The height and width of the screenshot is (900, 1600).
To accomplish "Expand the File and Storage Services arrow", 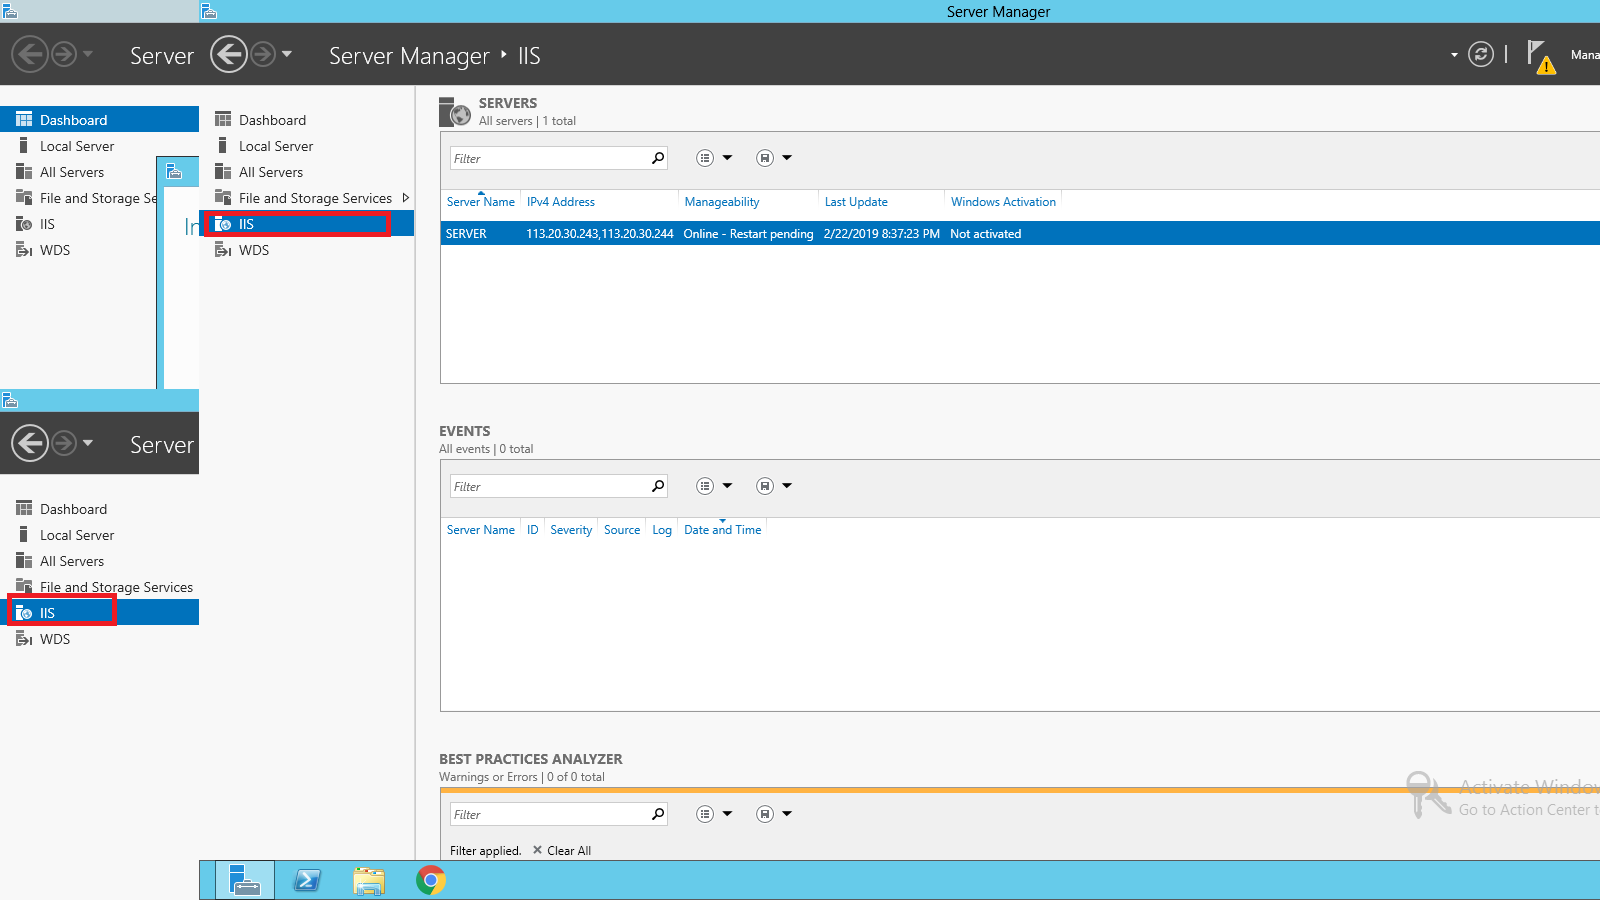I will (x=405, y=198).
